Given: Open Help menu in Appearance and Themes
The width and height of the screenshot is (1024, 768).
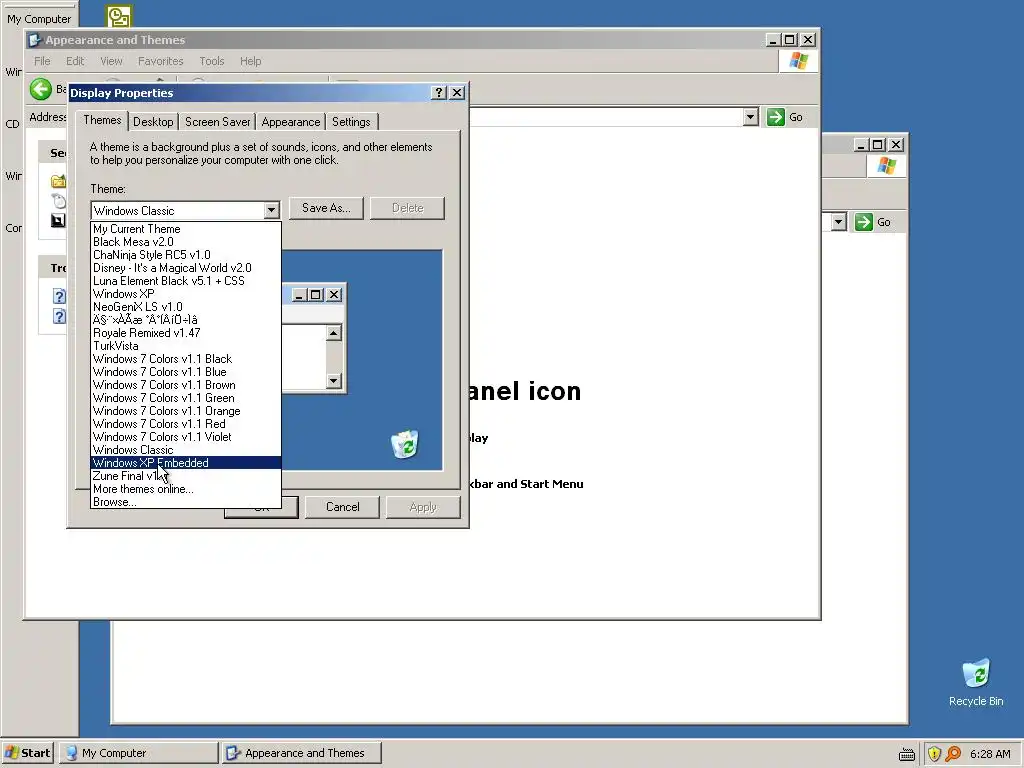Looking at the screenshot, I should click(250, 61).
